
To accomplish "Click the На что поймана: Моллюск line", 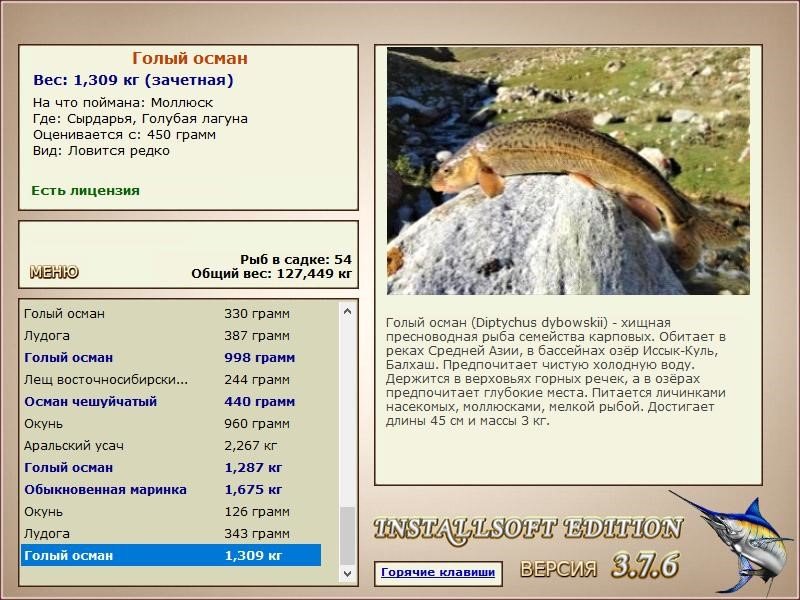I will pyautogui.click(x=123, y=103).
